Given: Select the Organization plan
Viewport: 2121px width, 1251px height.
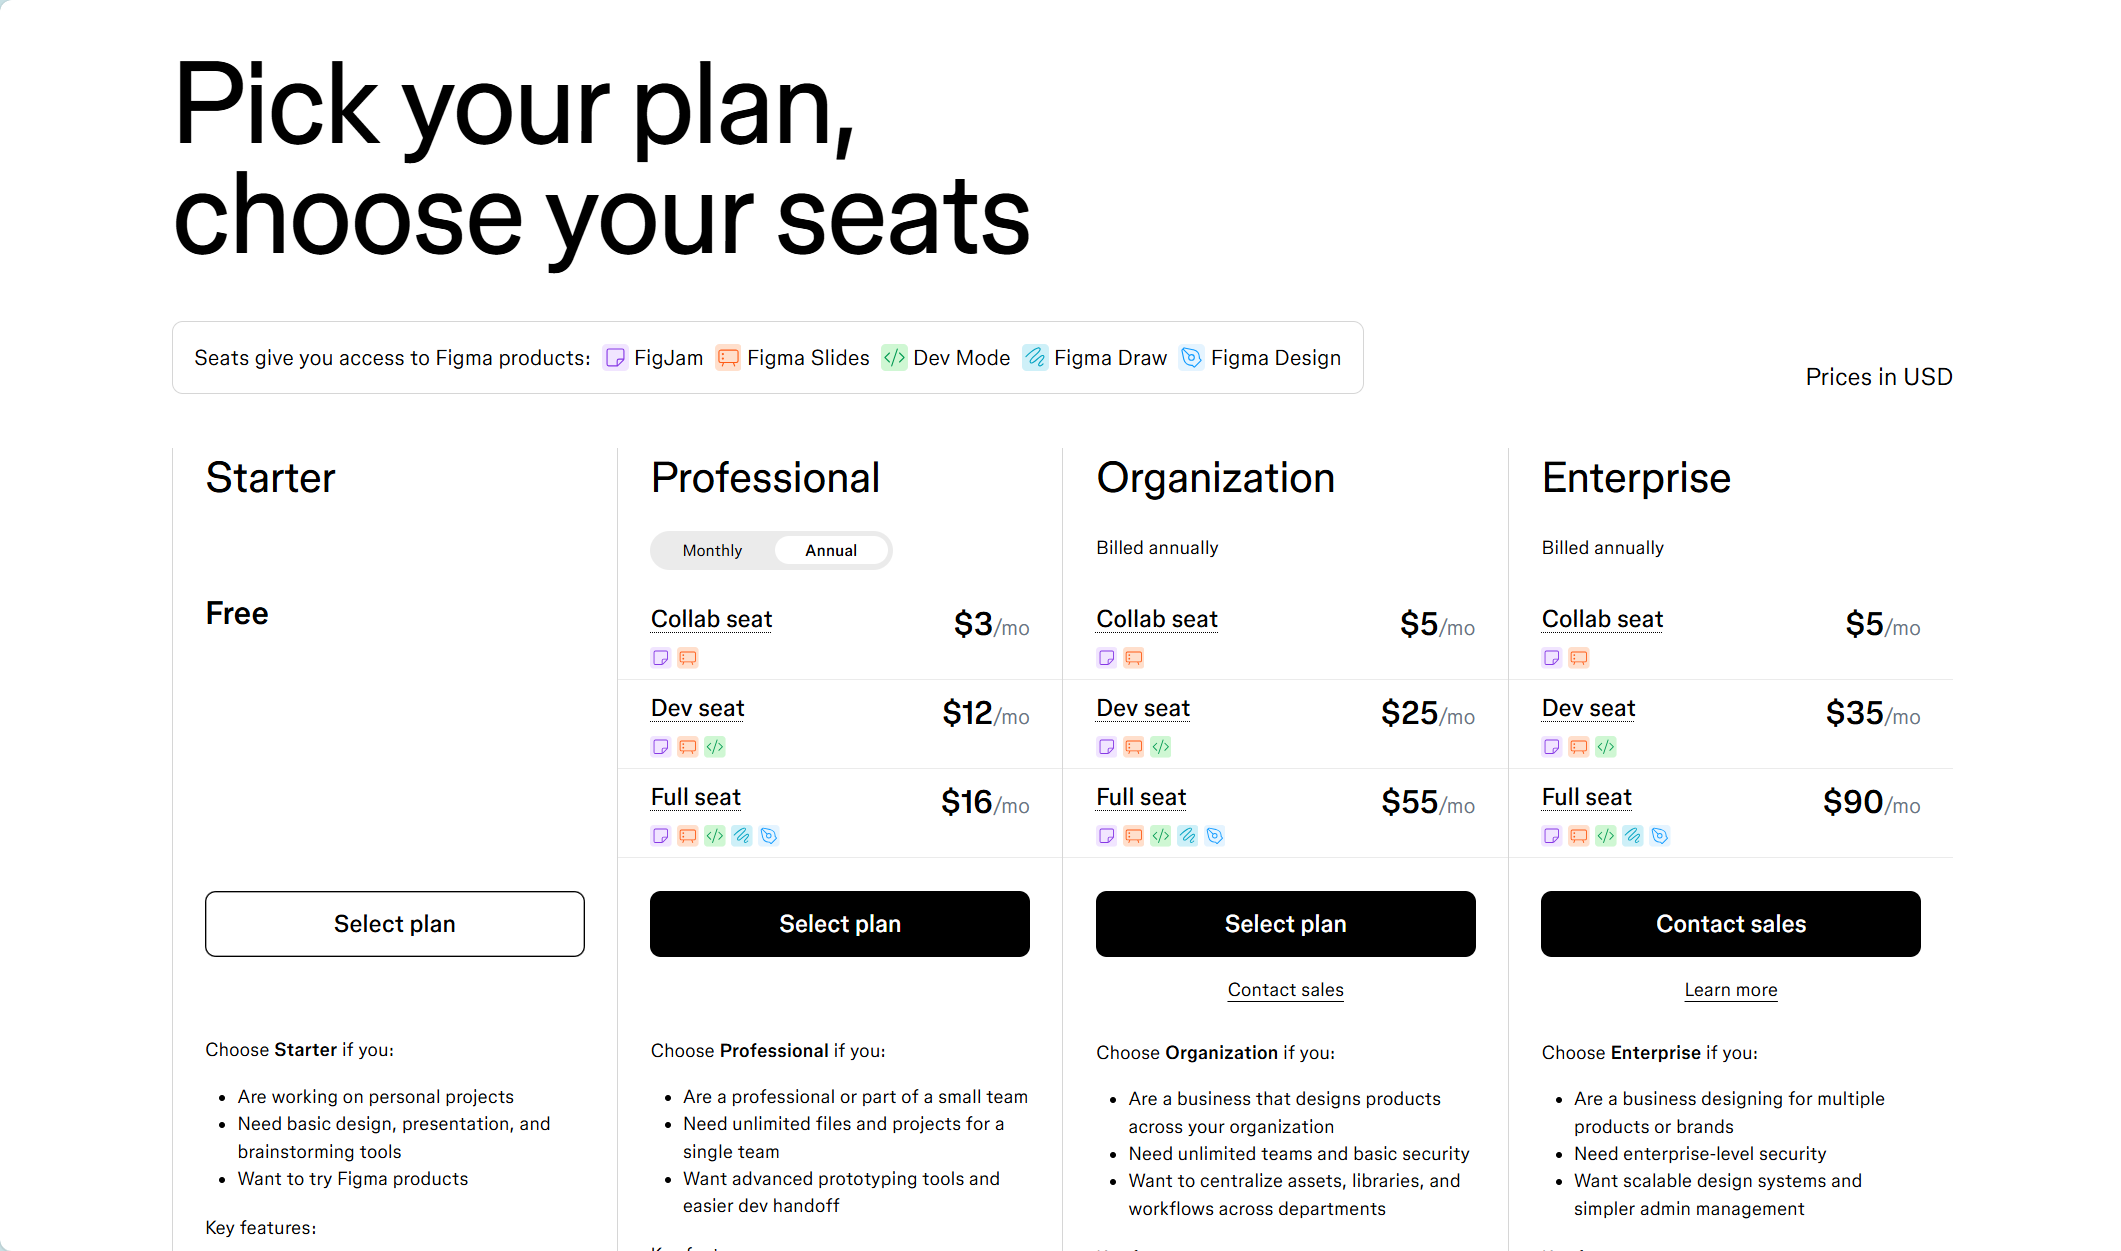Looking at the screenshot, I should pos(1286,924).
